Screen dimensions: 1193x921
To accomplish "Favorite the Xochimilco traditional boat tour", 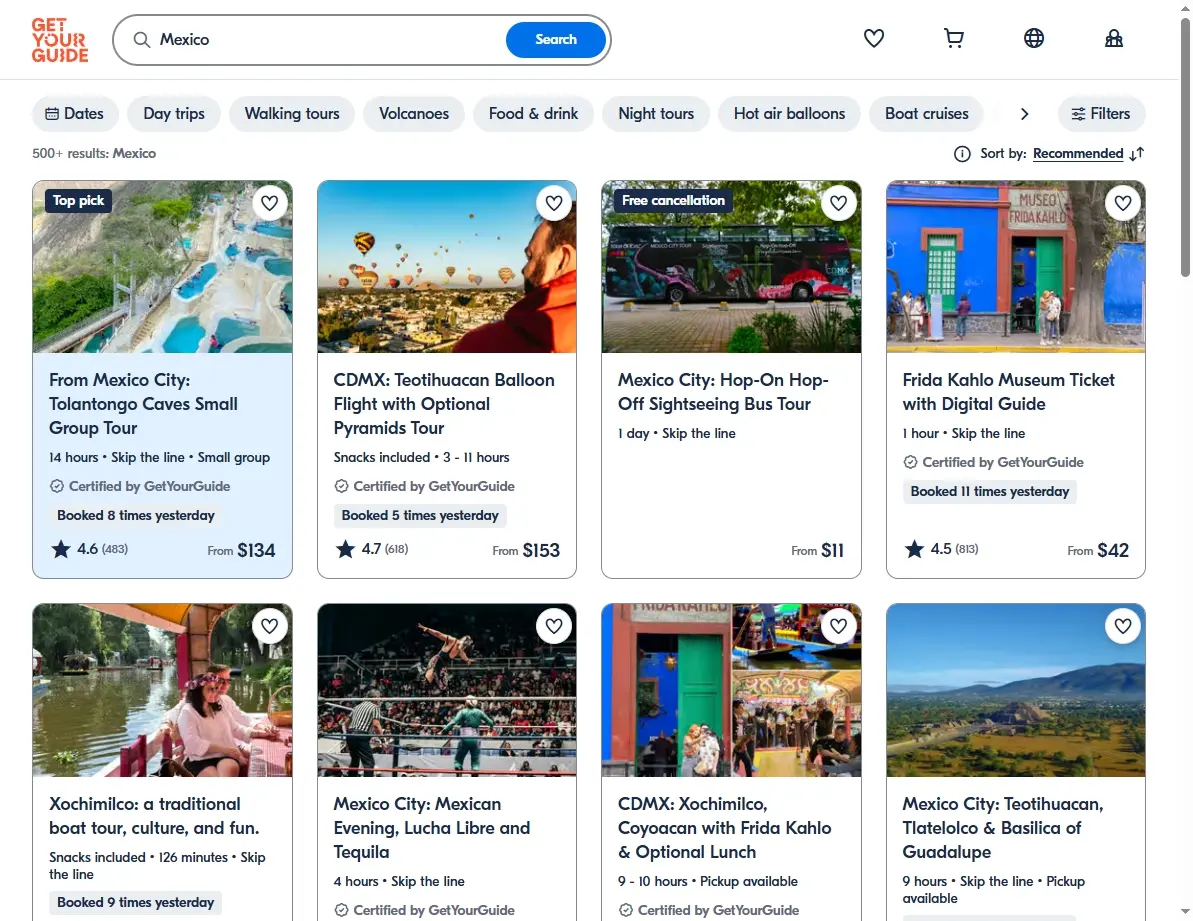I will click(x=269, y=626).
